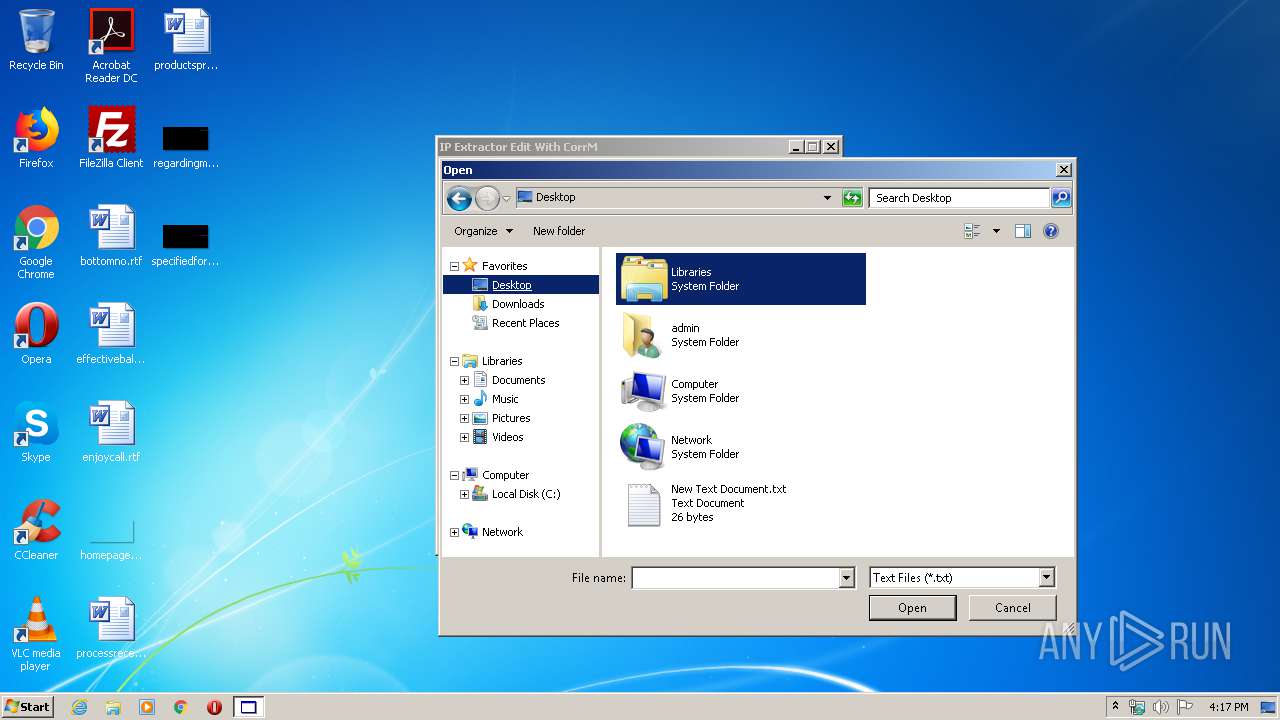
Task: Click the search magnifier icon
Action: (1061, 198)
